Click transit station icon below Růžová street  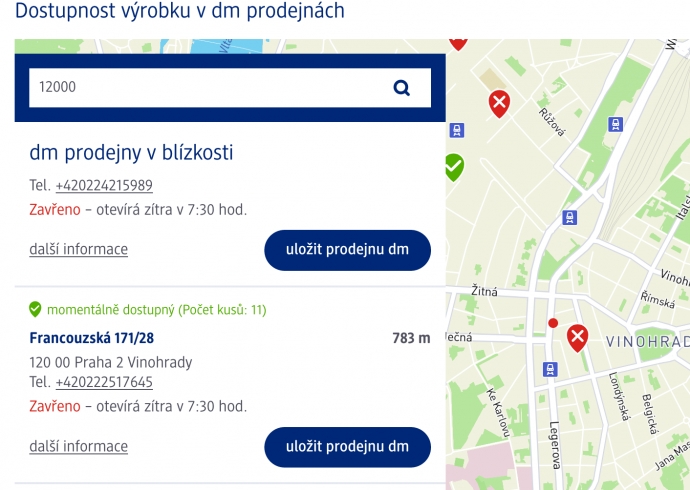coord(569,217)
